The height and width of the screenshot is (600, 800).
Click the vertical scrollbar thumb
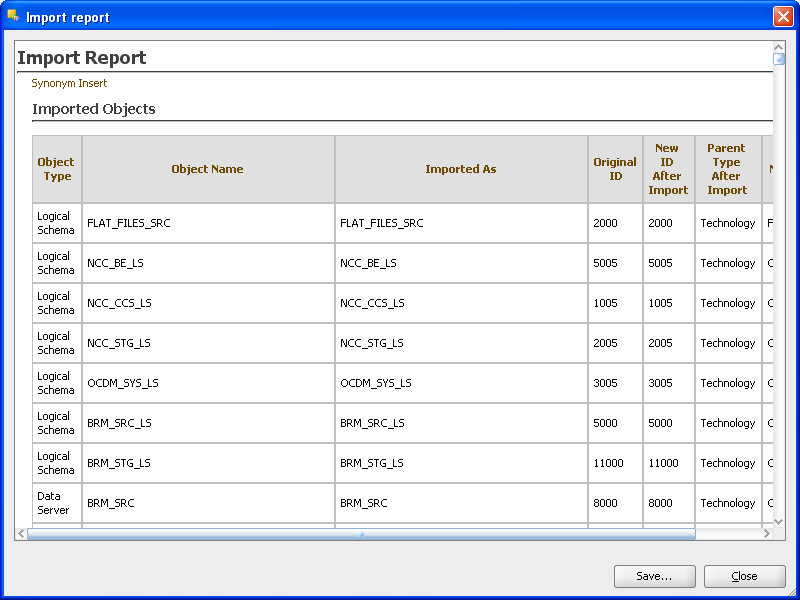click(779, 59)
